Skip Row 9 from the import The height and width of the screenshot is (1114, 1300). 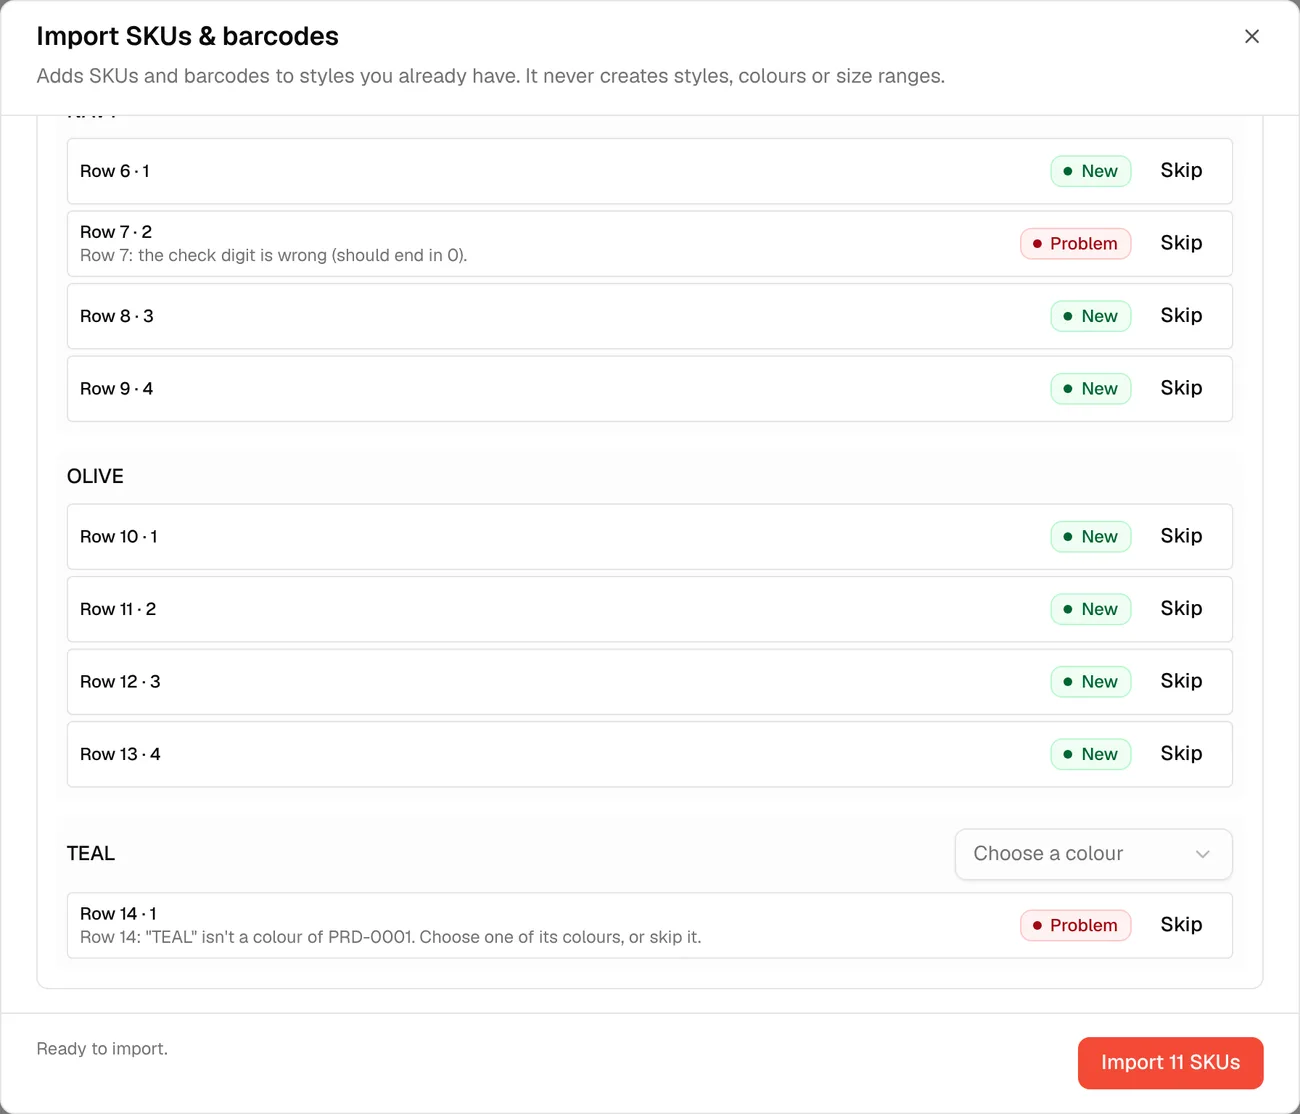pos(1181,388)
